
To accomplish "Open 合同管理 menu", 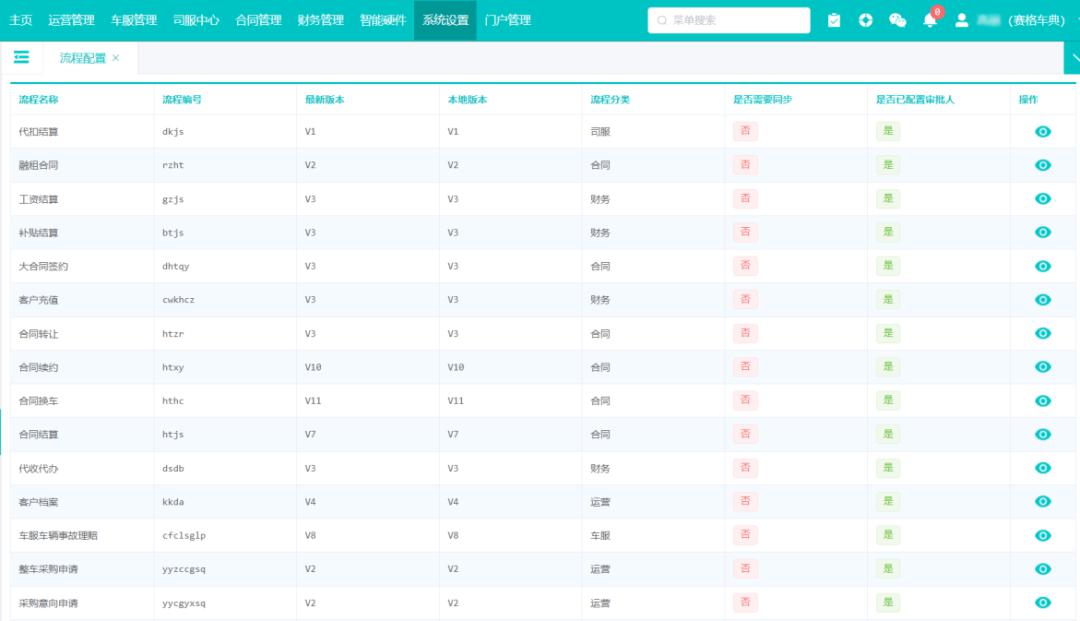I will 258,21.
